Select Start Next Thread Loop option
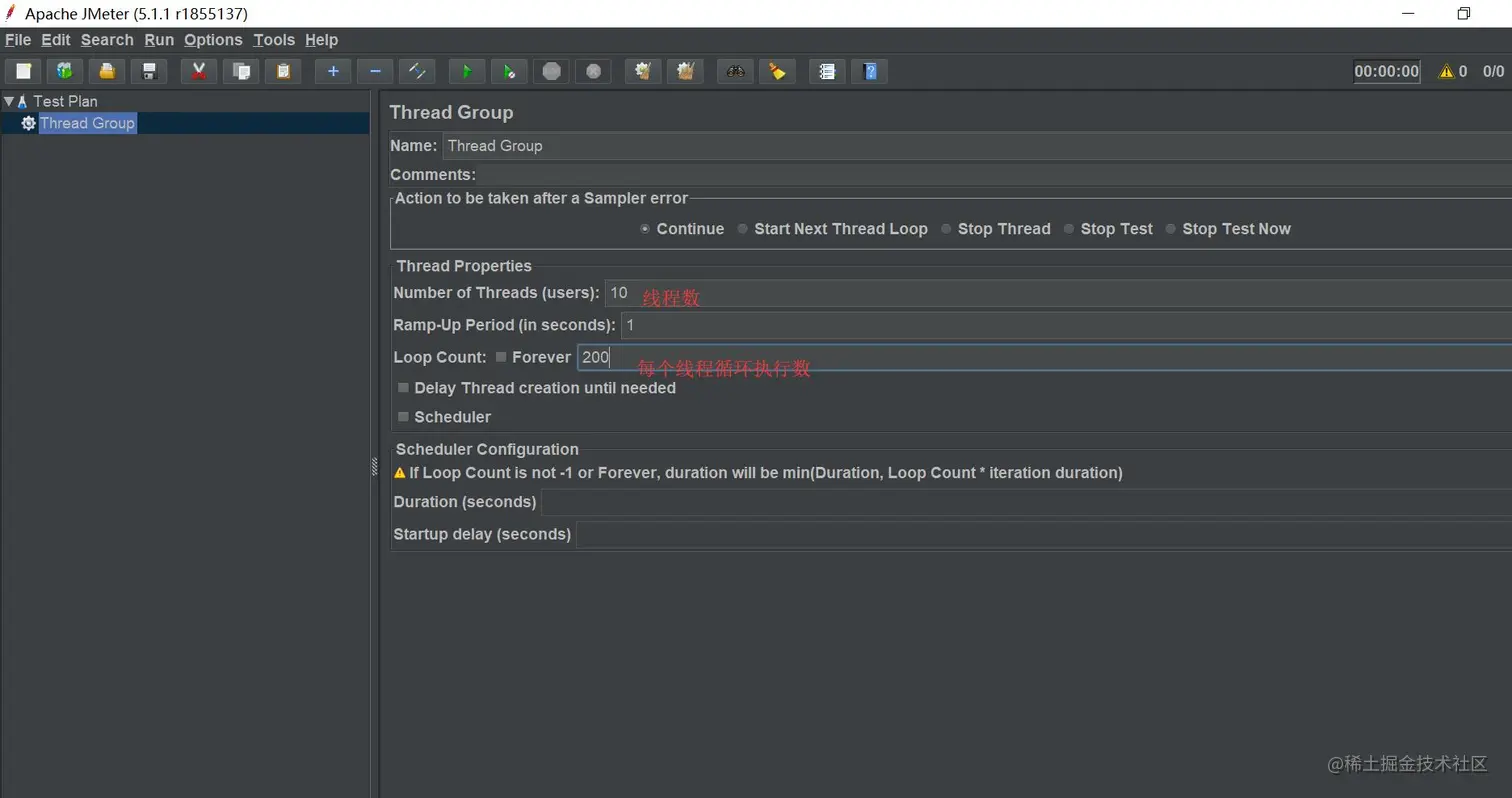The width and height of the screenshot is (1512, 798). 743,229
